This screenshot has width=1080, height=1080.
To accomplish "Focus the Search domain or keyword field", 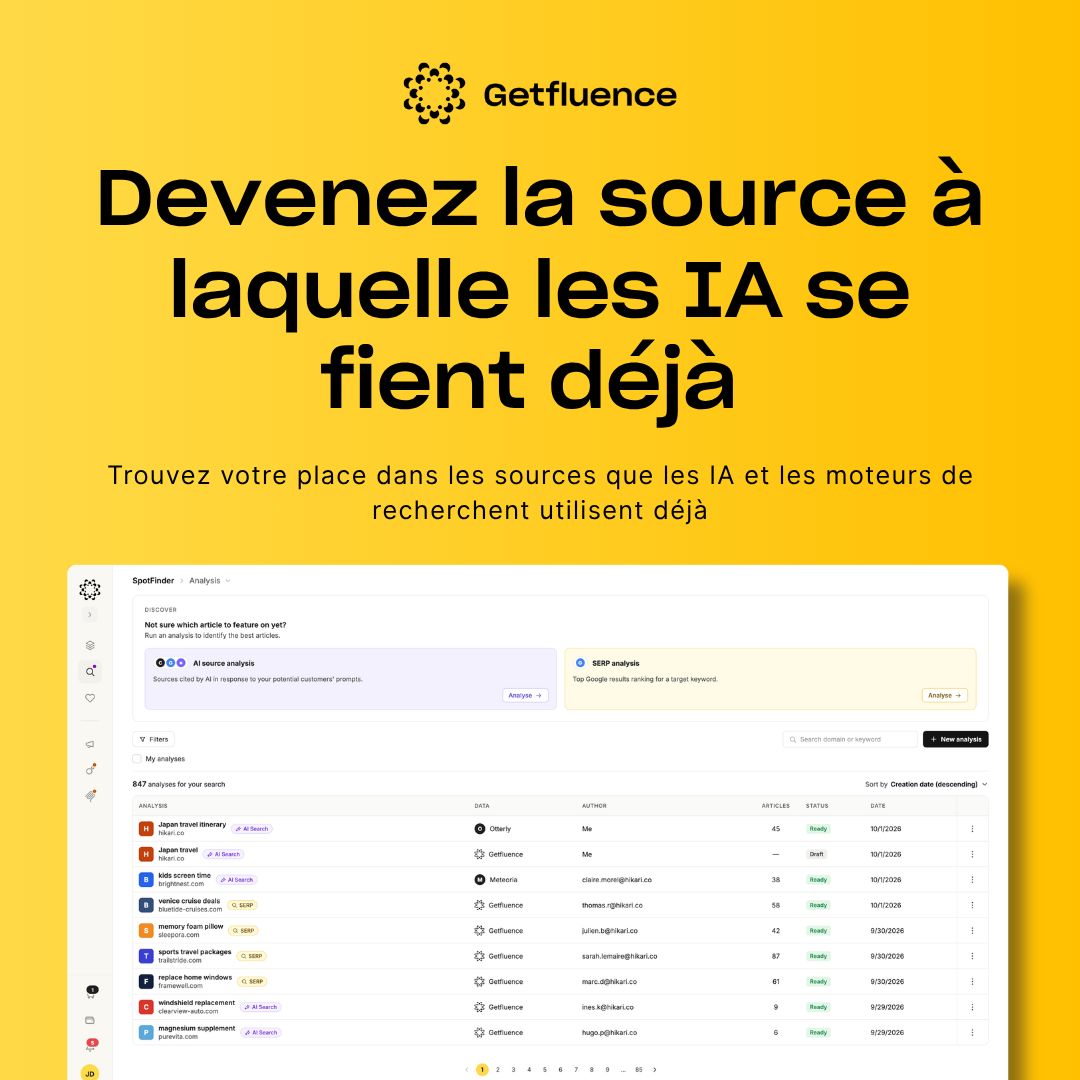I will coord(850,739).
